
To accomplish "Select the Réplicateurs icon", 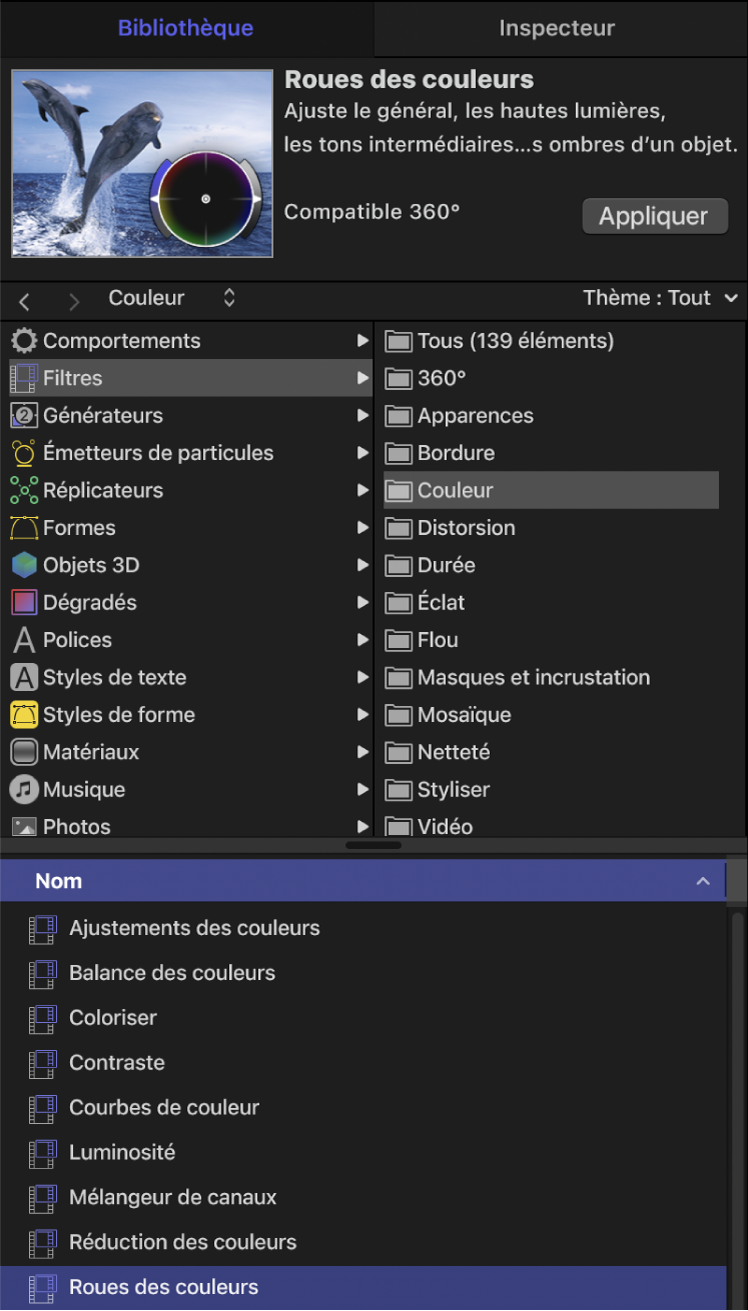I will tap(24, 490).
